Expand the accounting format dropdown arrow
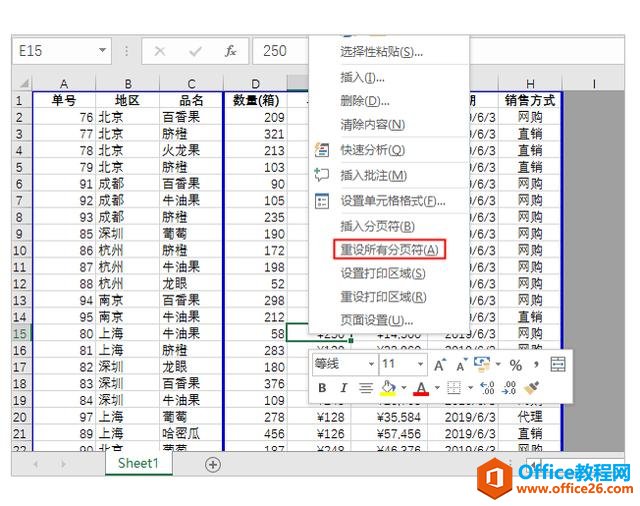 click(498, 364)
